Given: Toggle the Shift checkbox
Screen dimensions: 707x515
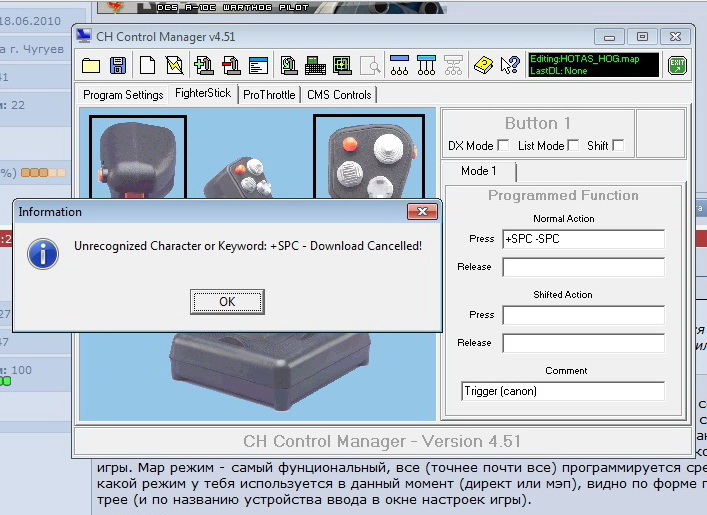Looking at the screenshot, I should tap(618, 145).
